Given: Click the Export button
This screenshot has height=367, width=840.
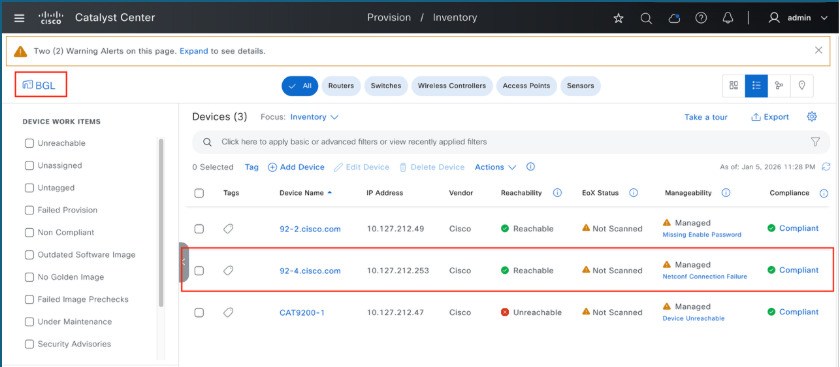Looking at the screenshot, I should click(x=770, y=117).
